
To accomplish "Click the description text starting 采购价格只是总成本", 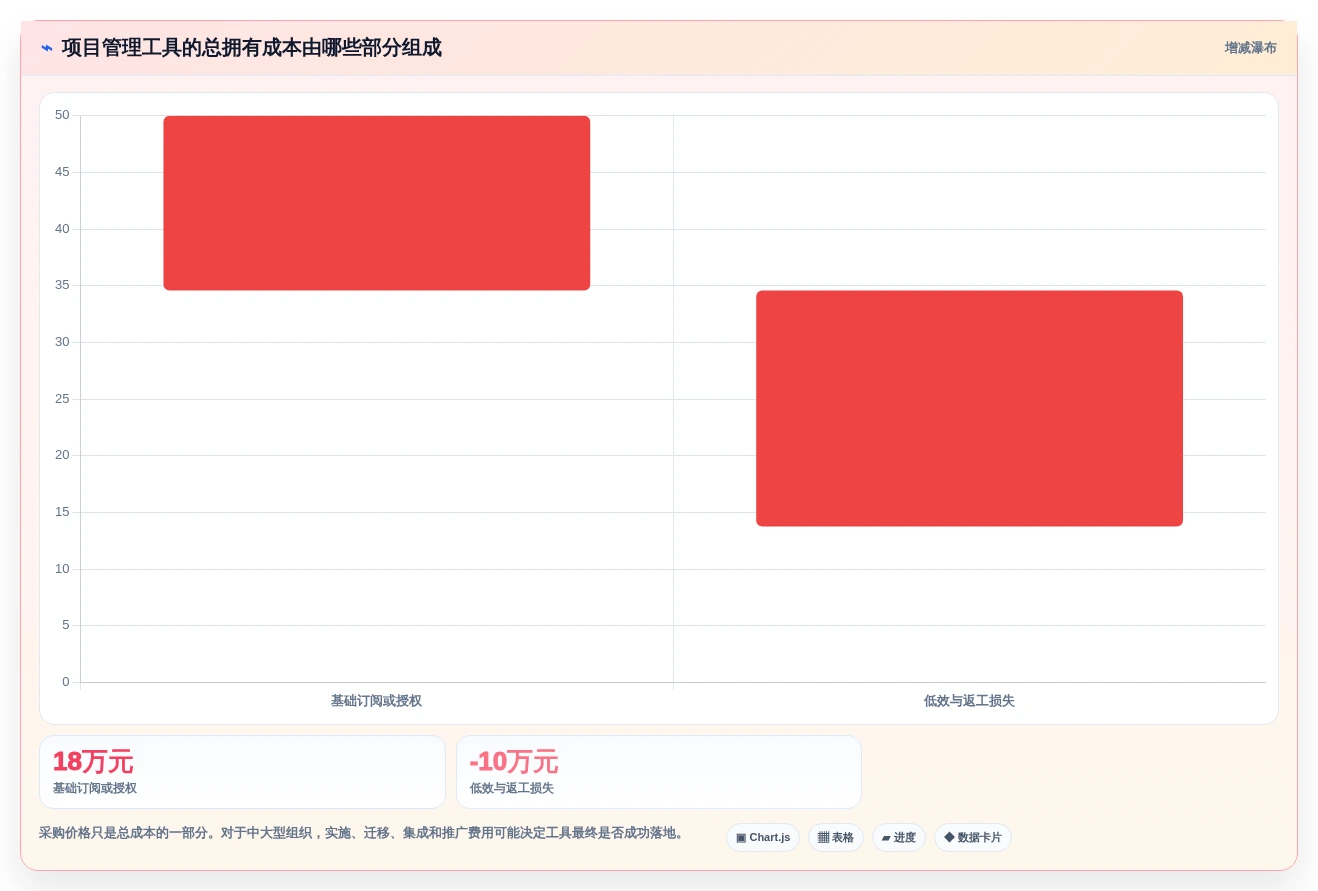I will click(362, 833).
